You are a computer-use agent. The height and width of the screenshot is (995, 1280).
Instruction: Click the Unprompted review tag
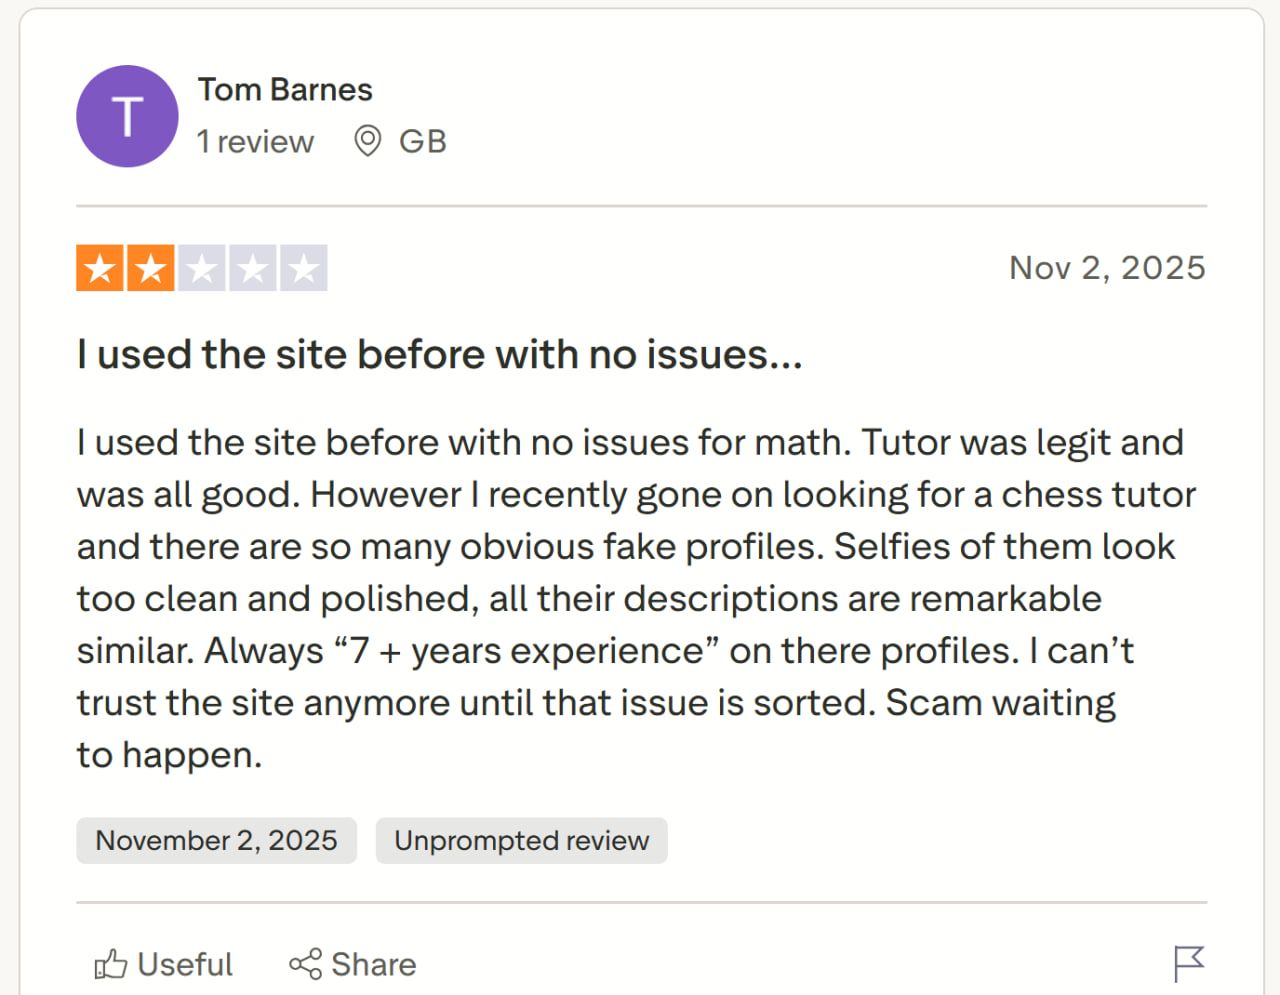(x=521, y=840)
